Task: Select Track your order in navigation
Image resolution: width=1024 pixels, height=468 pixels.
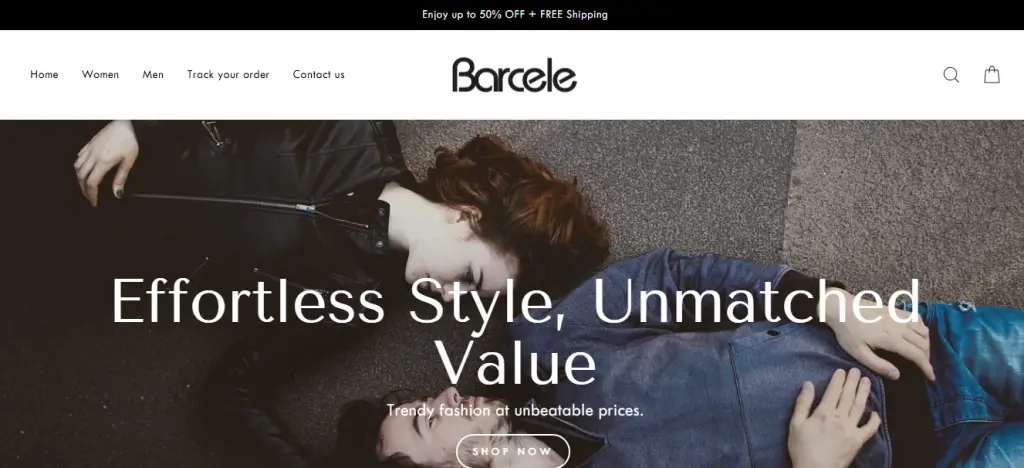Action: (228, 74)
